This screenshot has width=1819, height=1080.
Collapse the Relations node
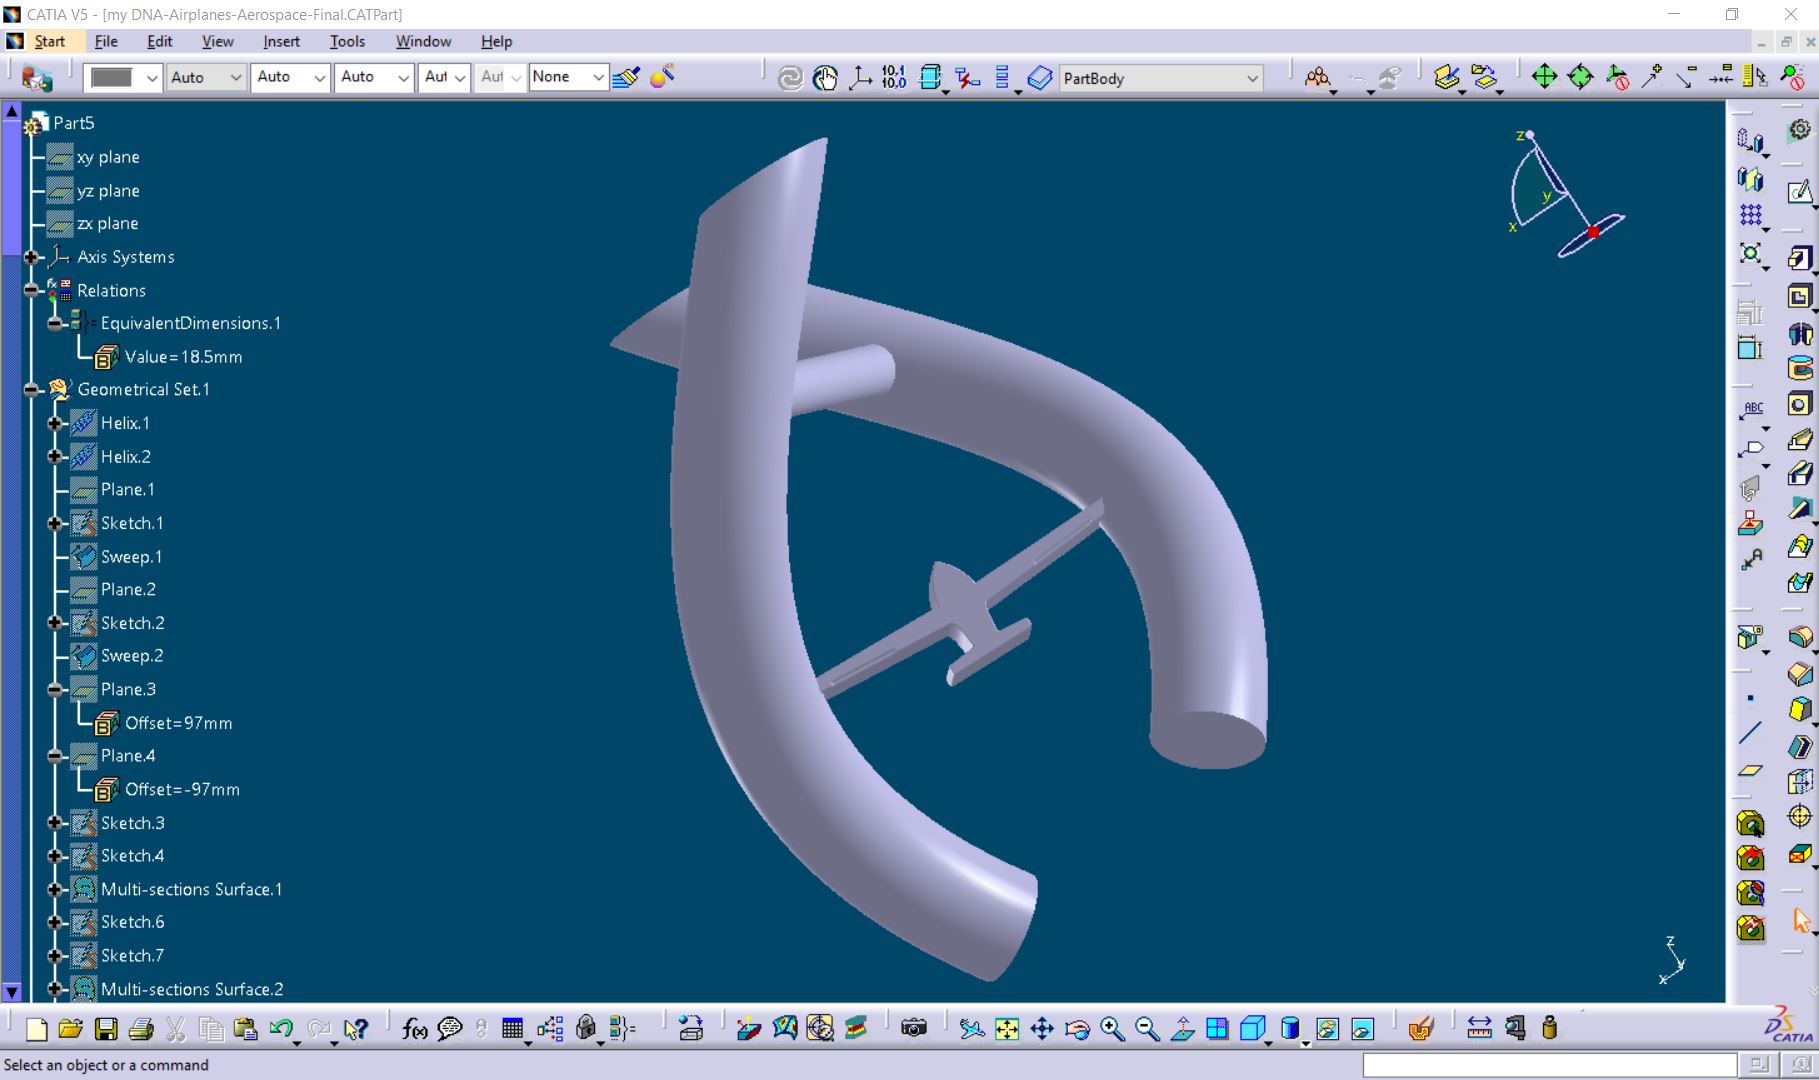(32, 290)
